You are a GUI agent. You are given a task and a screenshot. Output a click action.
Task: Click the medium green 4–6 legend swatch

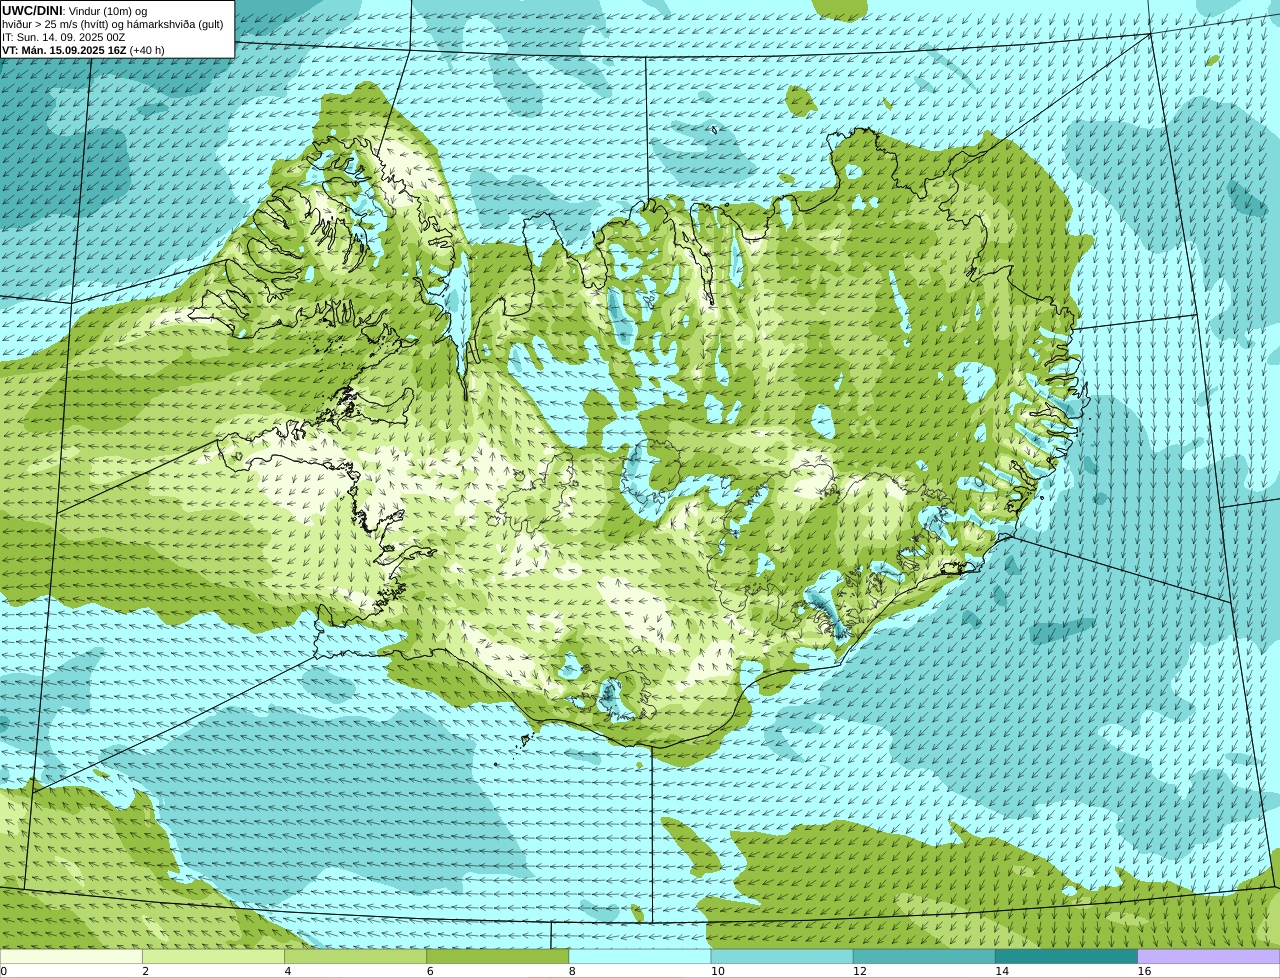355,957
